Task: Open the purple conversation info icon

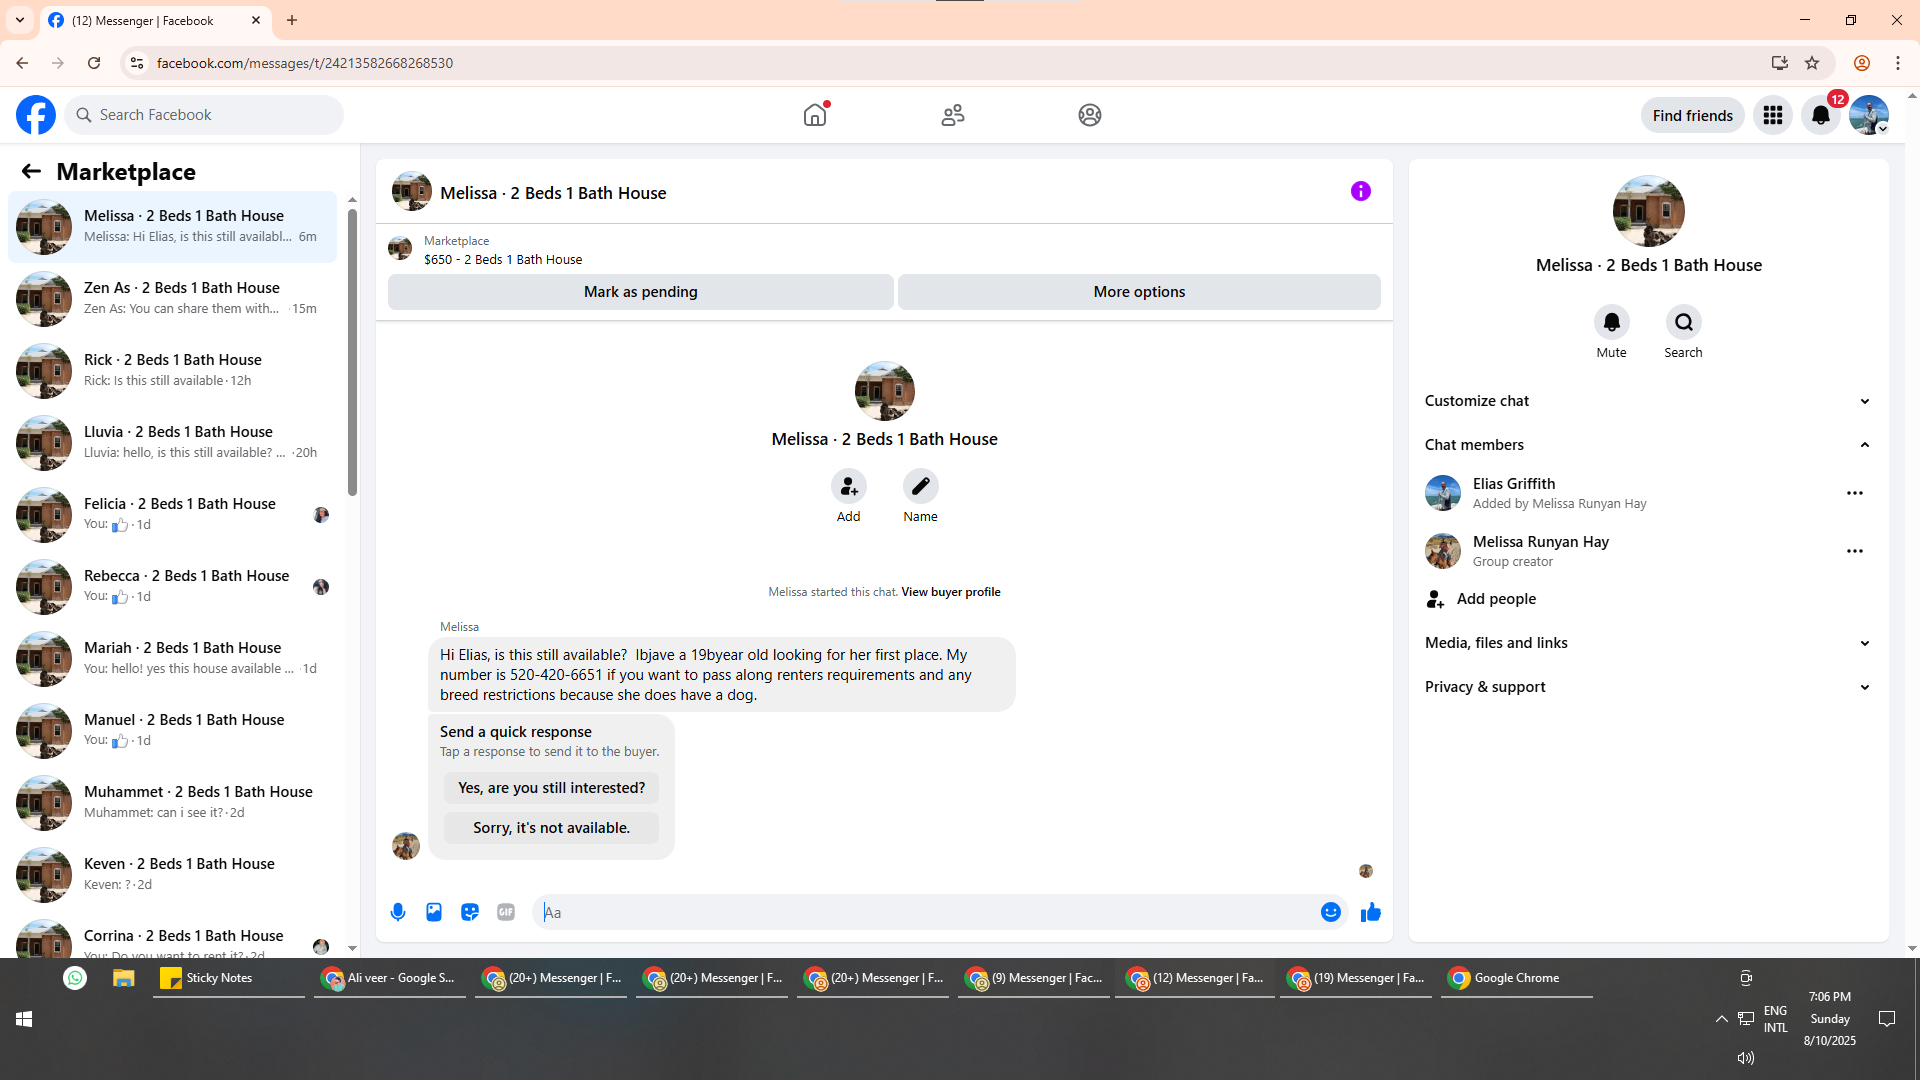Action: [1360, 191]
